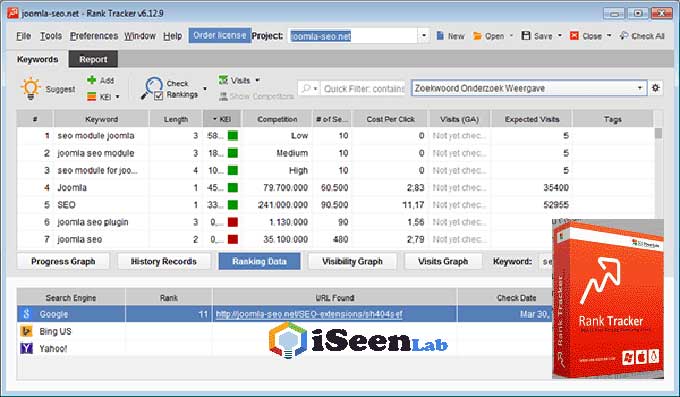Click the Suggest lightbulb icon
The image size is (680, 397).
point(31,89)
